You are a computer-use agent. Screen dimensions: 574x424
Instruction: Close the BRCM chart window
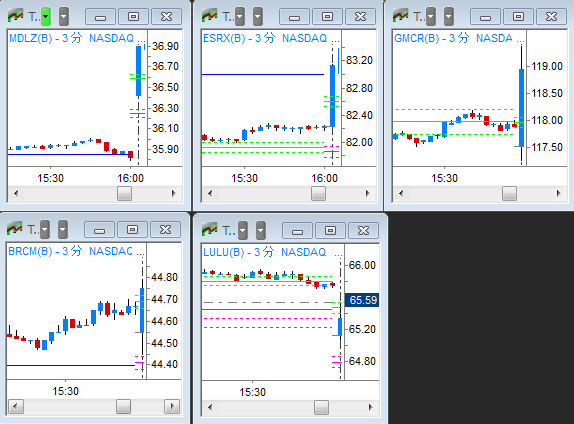pyautogui.click(x=165, y=230)
